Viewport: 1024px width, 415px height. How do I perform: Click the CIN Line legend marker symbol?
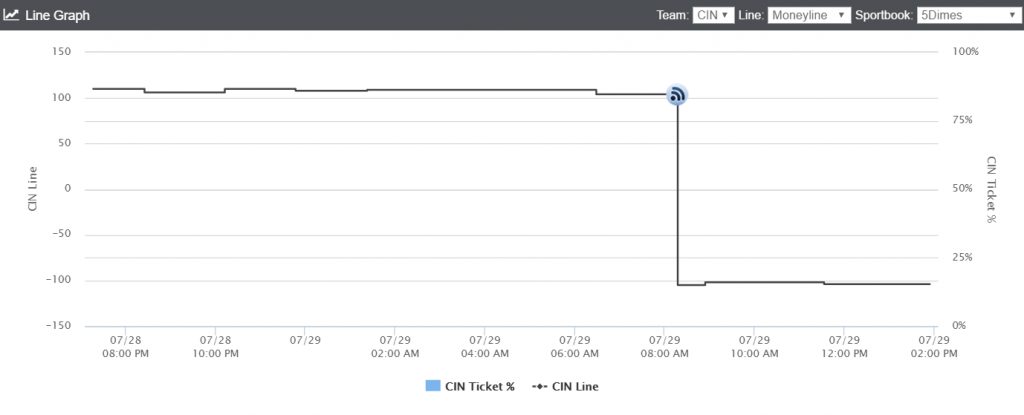(x=539, y=386)
